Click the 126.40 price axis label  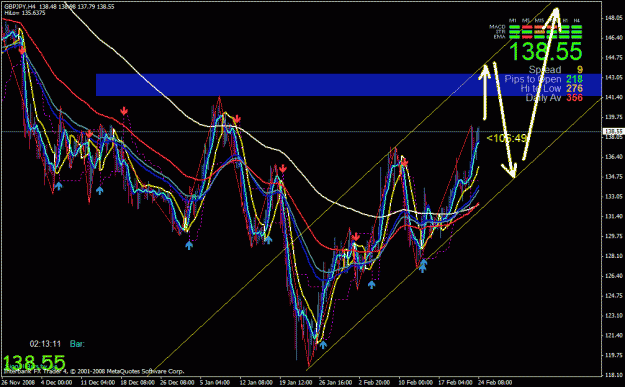(614, 275)
